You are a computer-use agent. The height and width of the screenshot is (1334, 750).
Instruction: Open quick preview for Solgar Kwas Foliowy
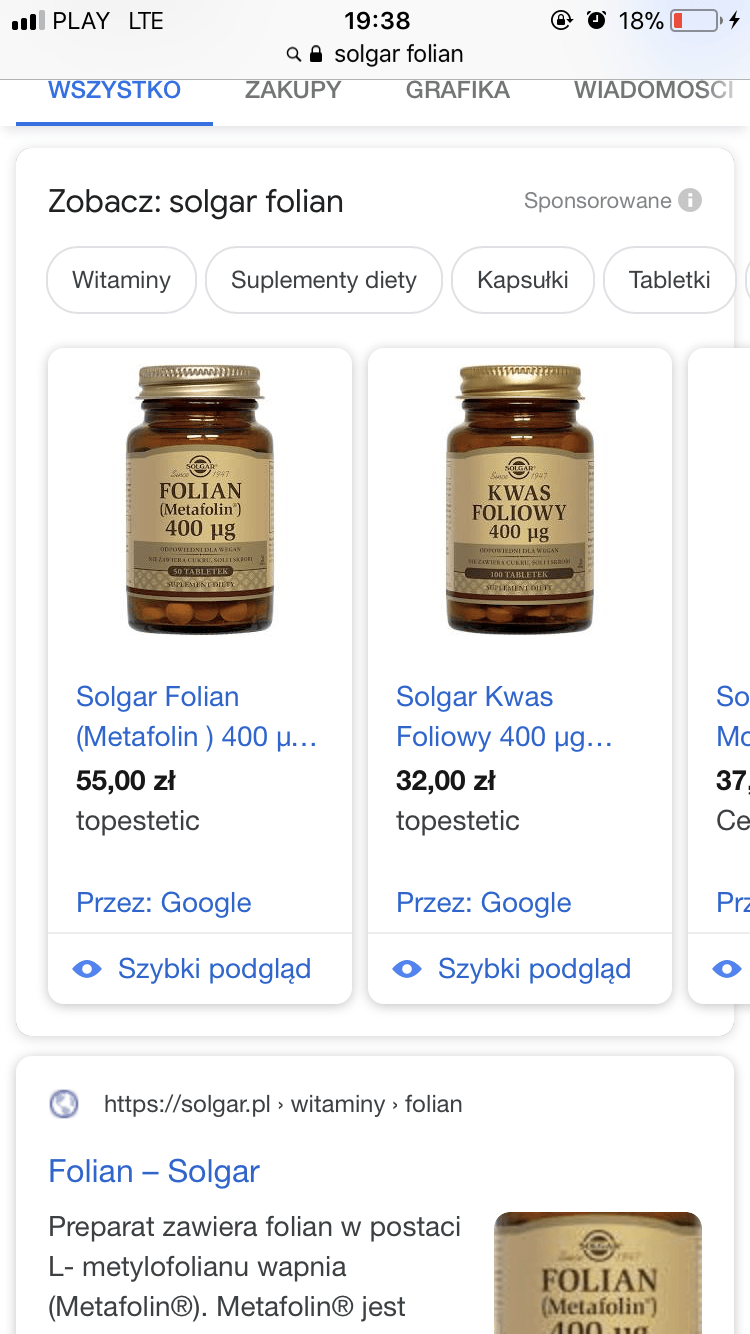click(x=534, y=969)
